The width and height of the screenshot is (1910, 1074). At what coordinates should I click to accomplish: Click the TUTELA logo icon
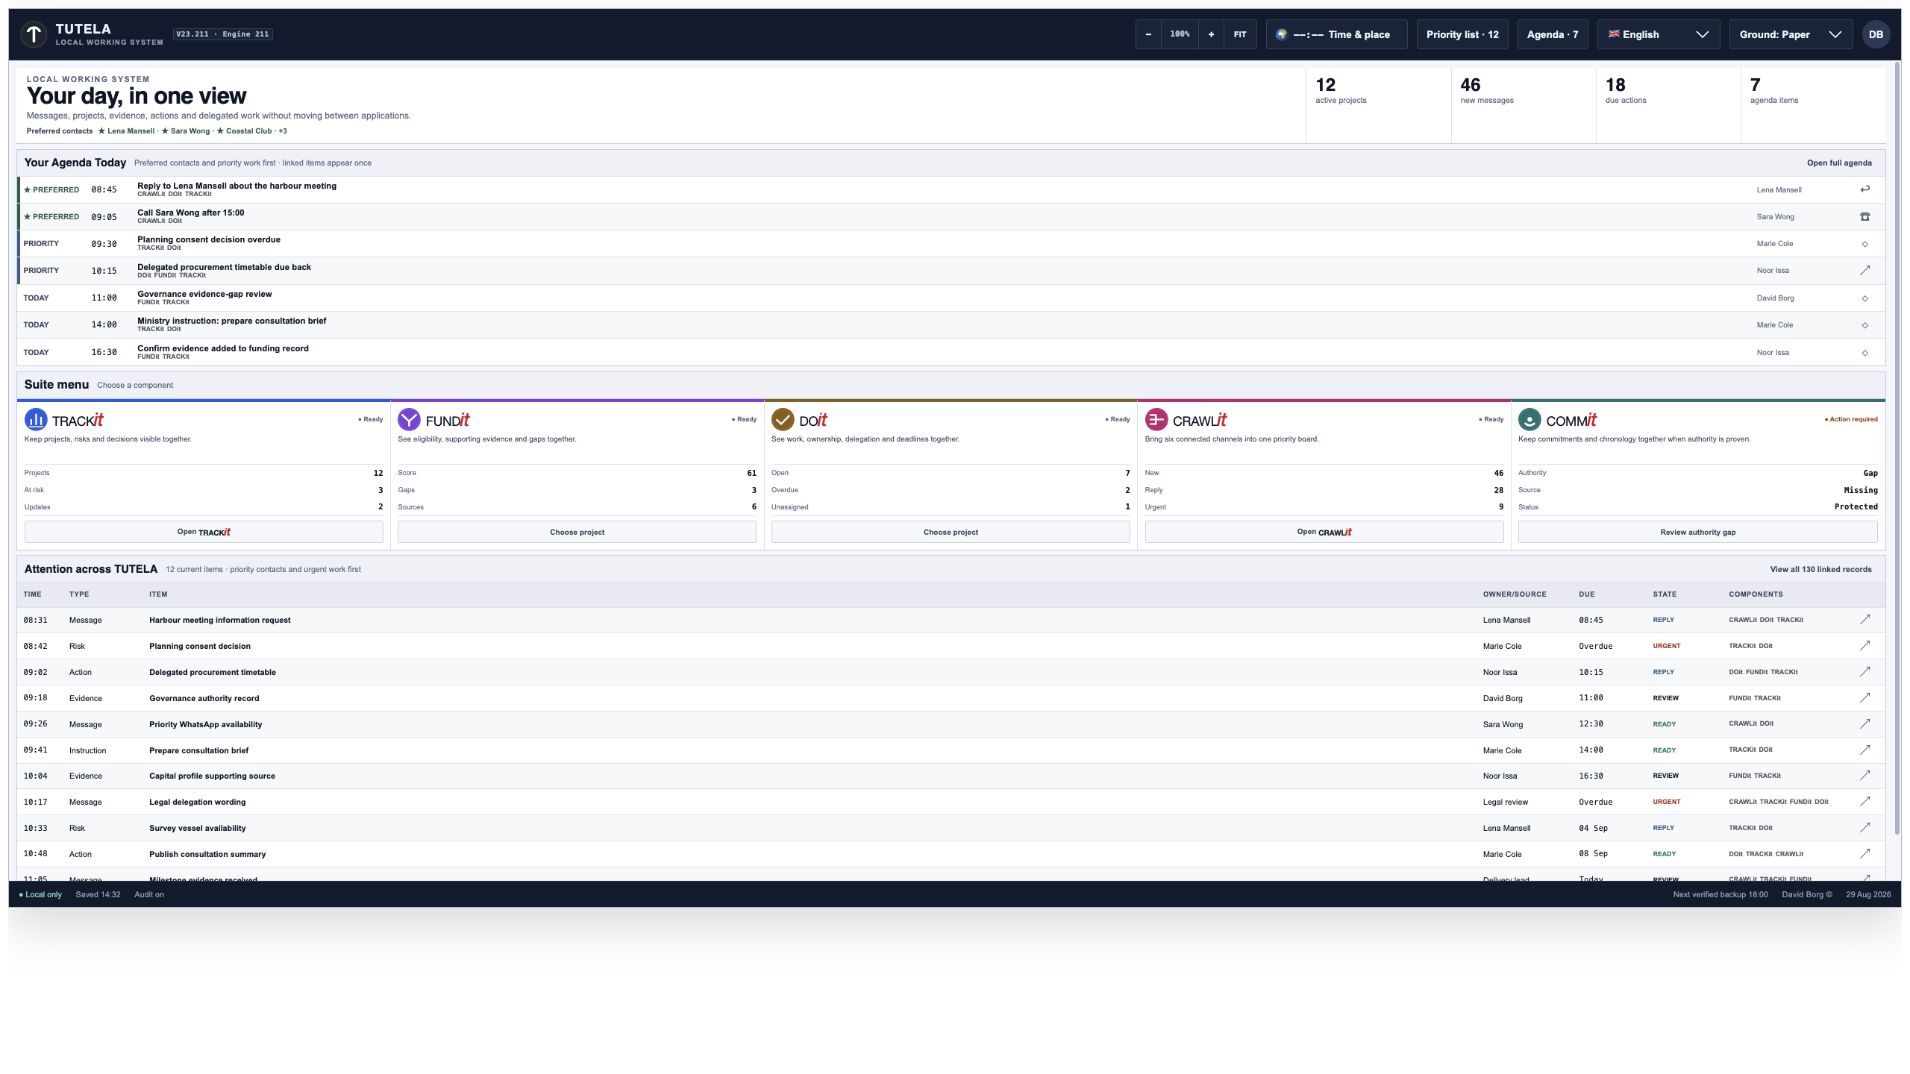34,35
